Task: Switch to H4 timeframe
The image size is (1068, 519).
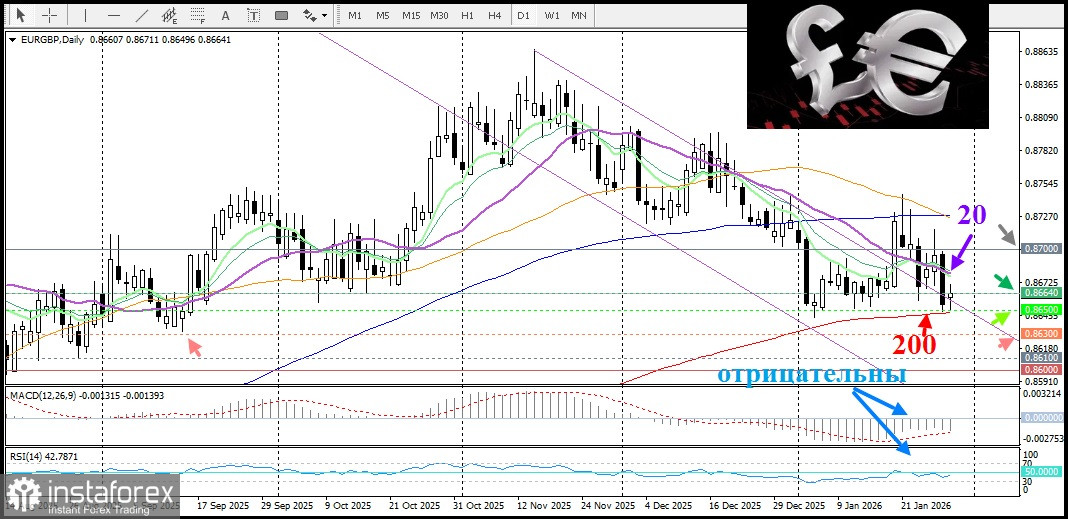Action: coord(495,15)
